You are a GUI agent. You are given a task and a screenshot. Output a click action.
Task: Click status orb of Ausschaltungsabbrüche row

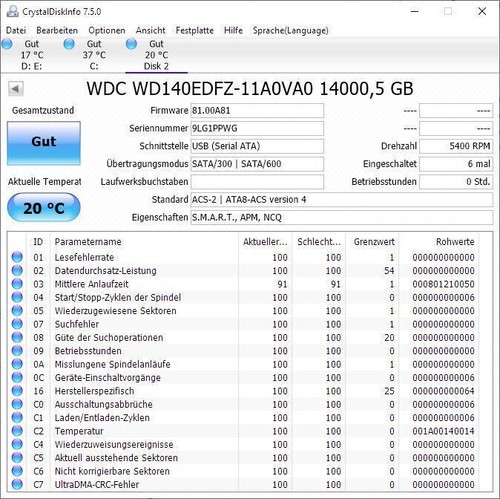coord(17,404)
